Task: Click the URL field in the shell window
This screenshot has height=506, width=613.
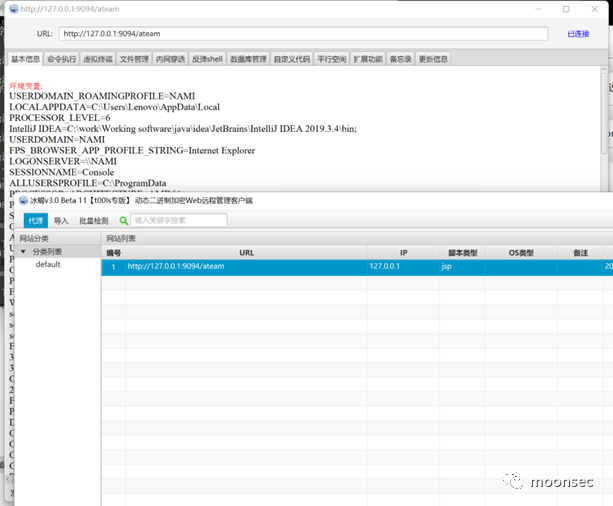Action: coord(303,34)
